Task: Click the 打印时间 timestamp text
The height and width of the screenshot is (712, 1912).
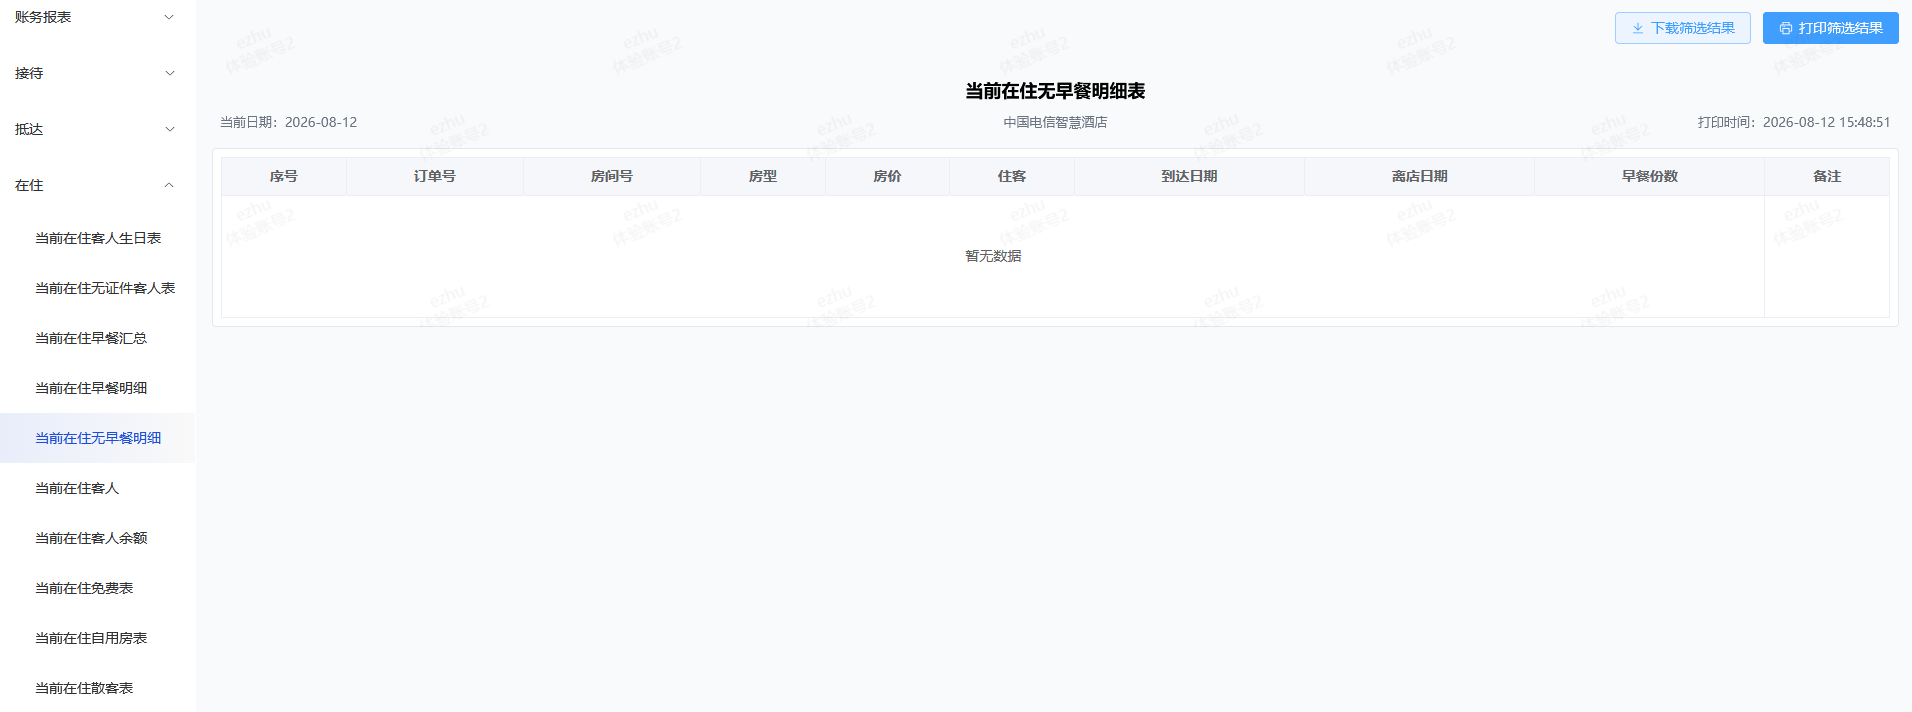Action: 1794,122
